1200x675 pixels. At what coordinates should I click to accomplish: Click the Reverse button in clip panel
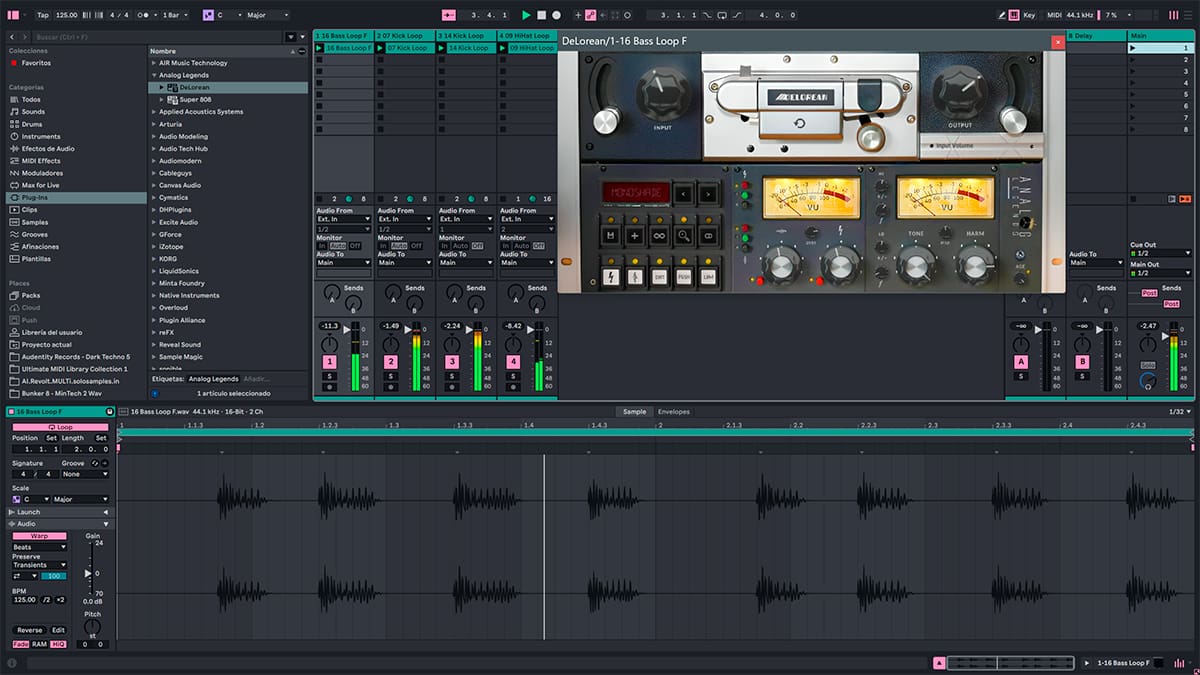[29, 630]
